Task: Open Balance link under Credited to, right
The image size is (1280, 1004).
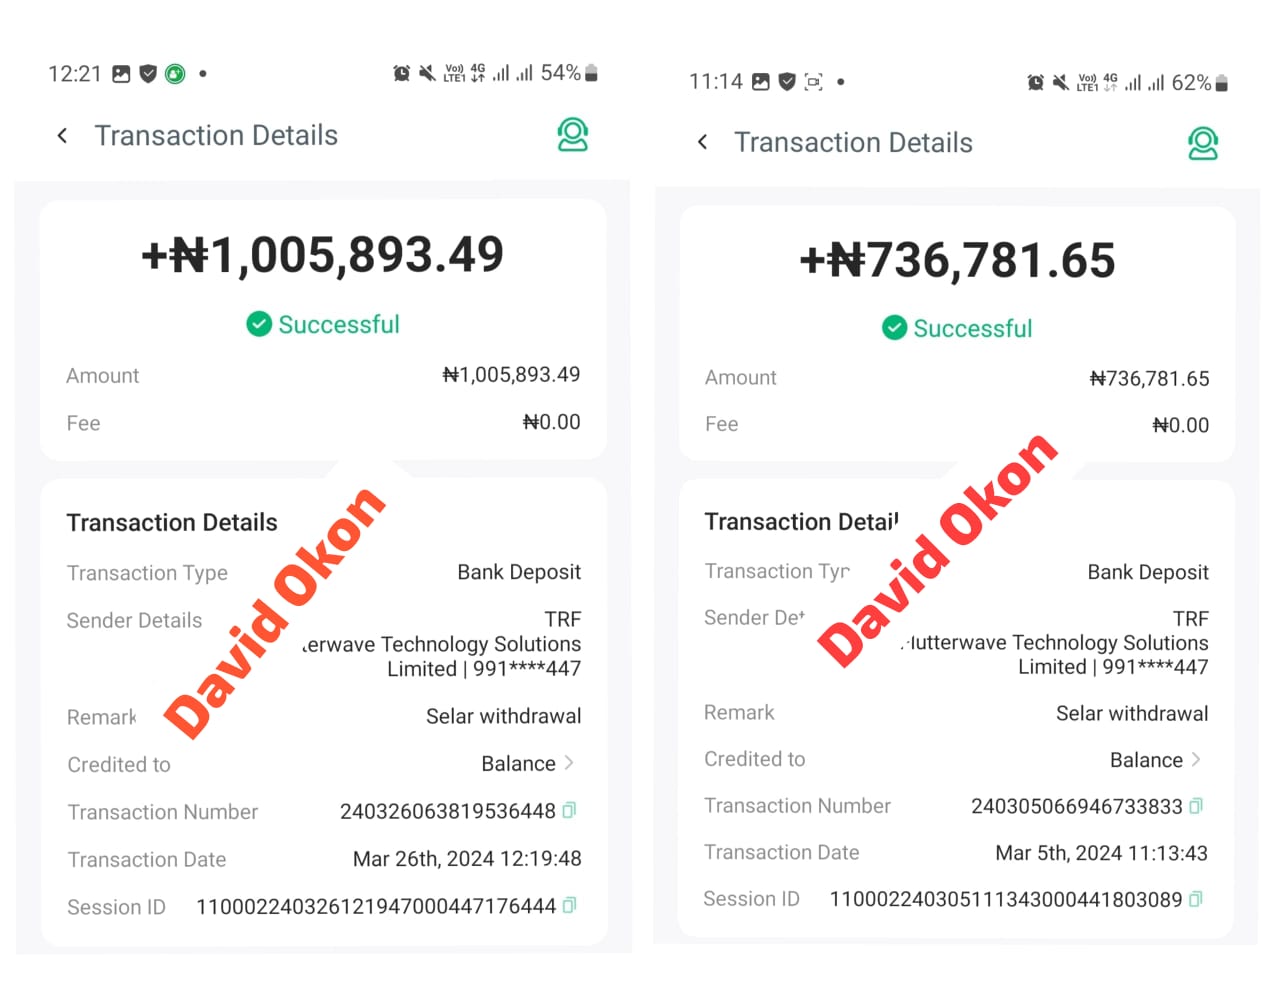Action: tap(1146, 760)
